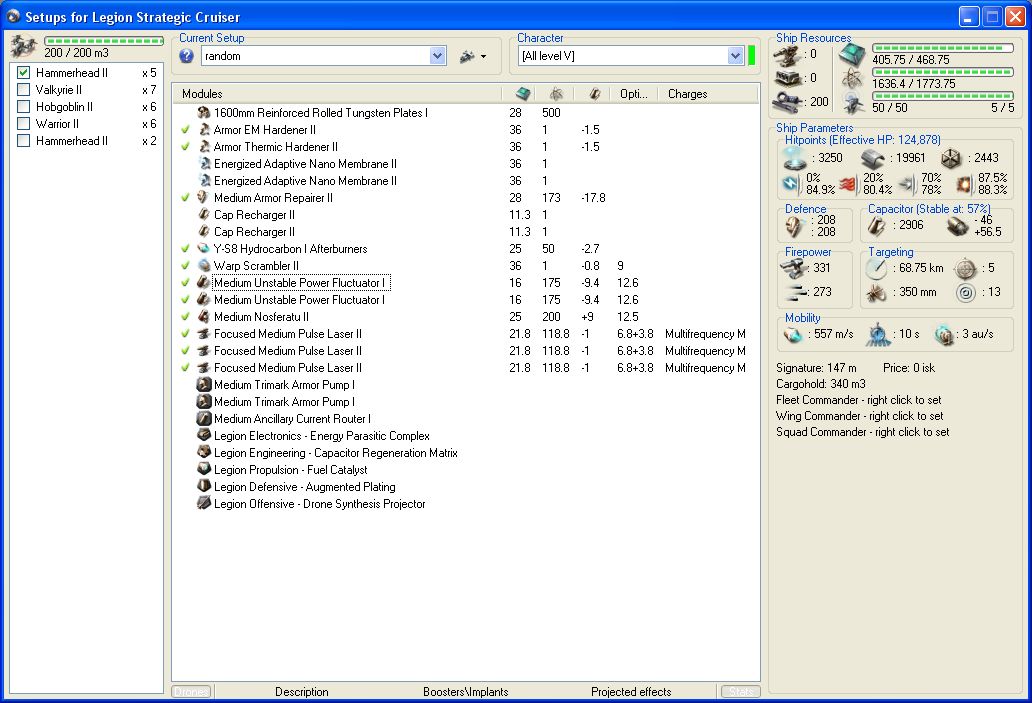
Task: Open the Boosters\Implants tab
Action: 465,692
